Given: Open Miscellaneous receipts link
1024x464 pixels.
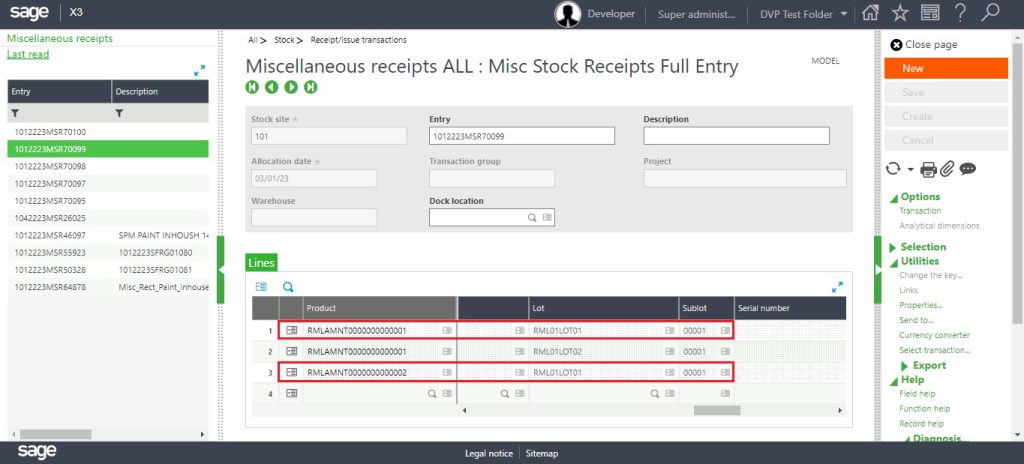Looking at the screenshot, I should (x=59, y=39).
